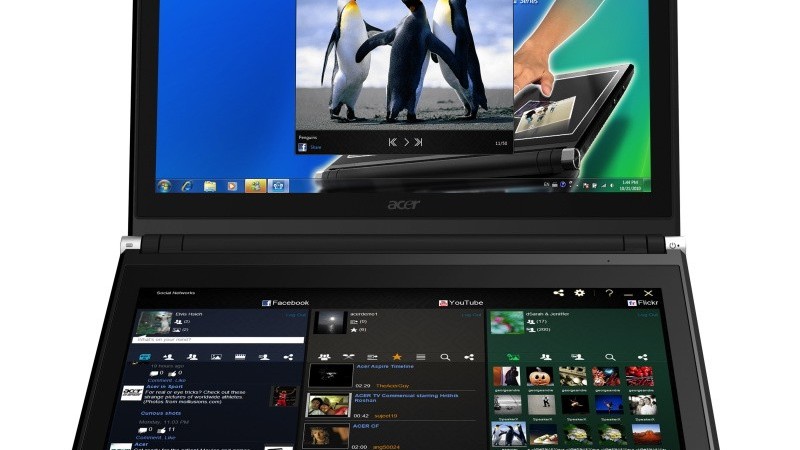Click the share icon in top bar
The height and width of the screenshot is (450, 800).
click(558, 293)
